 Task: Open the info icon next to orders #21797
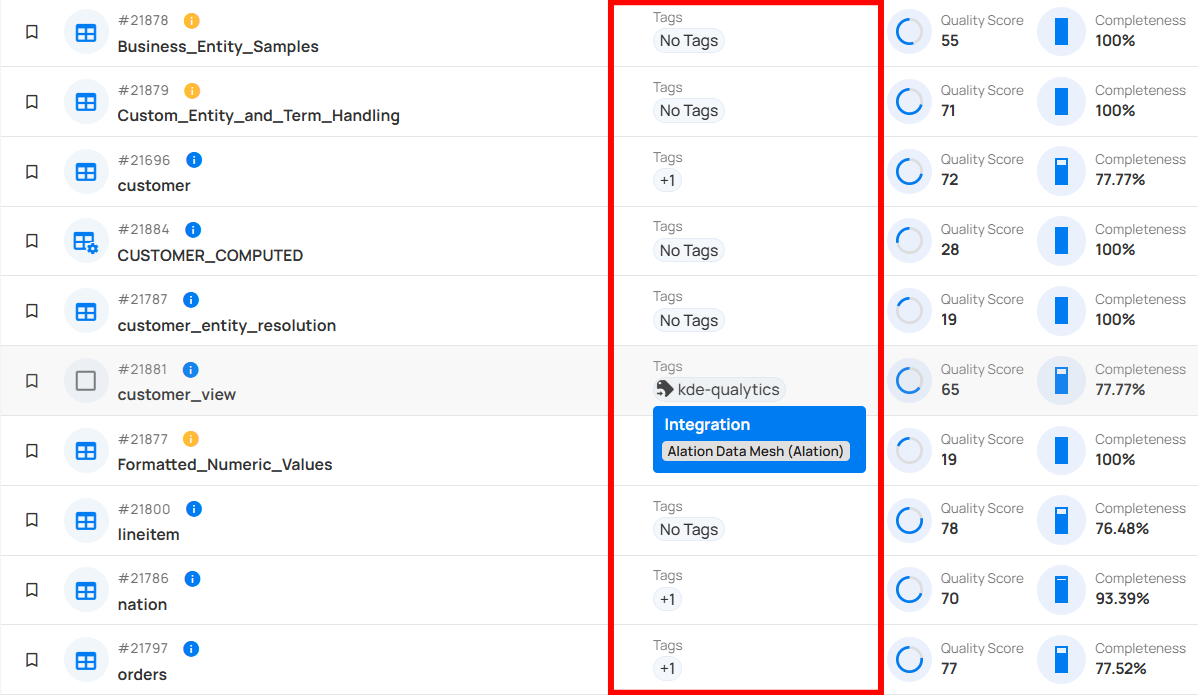click(x=190, y=648)
